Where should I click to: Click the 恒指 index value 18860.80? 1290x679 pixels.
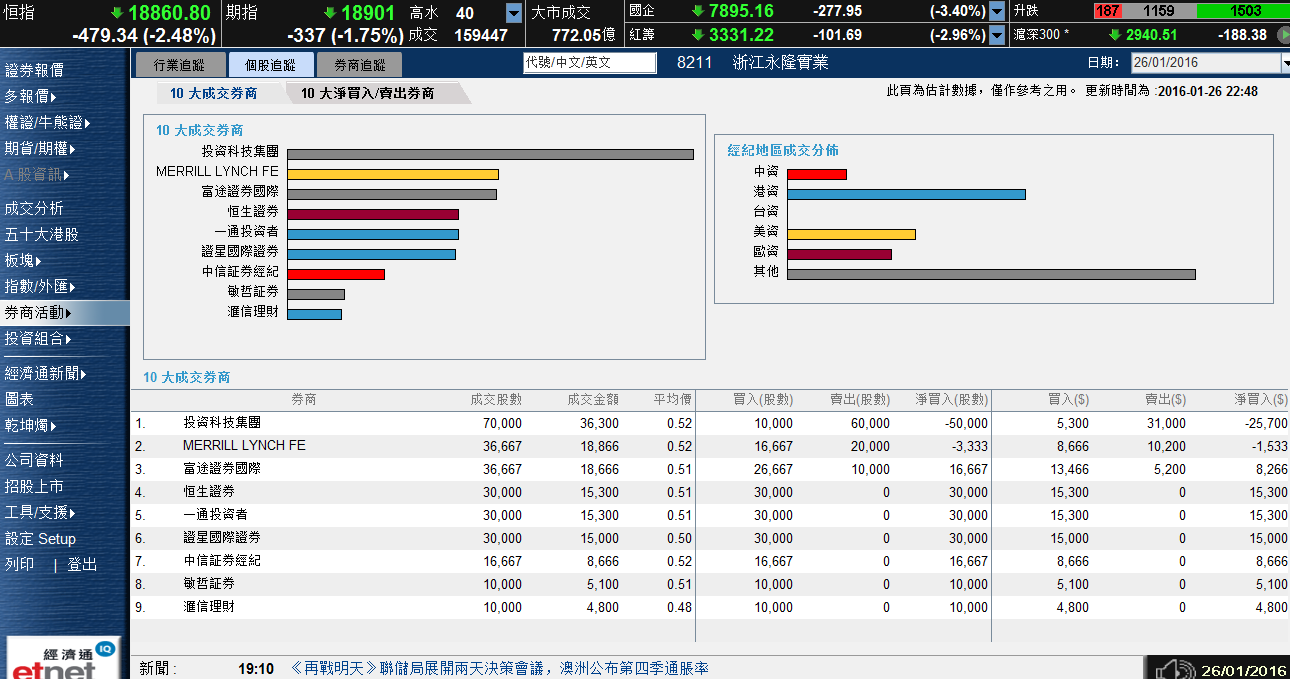169,13
